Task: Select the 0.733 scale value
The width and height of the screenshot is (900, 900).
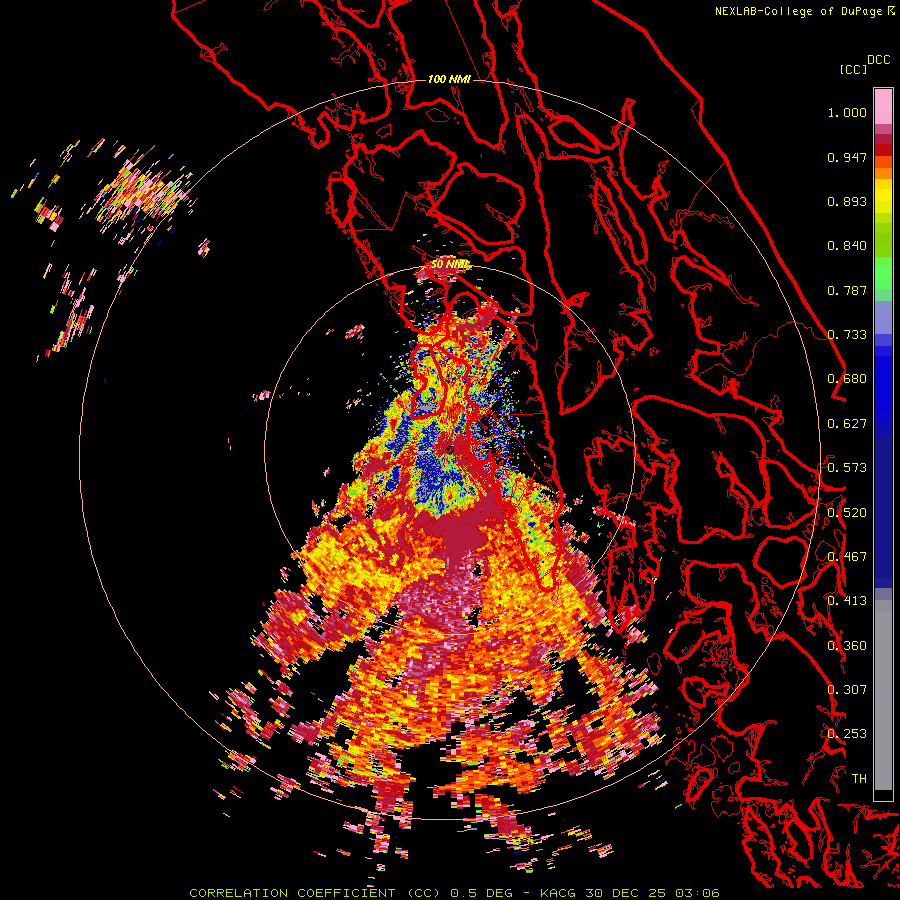Action: tap(847, 335)
